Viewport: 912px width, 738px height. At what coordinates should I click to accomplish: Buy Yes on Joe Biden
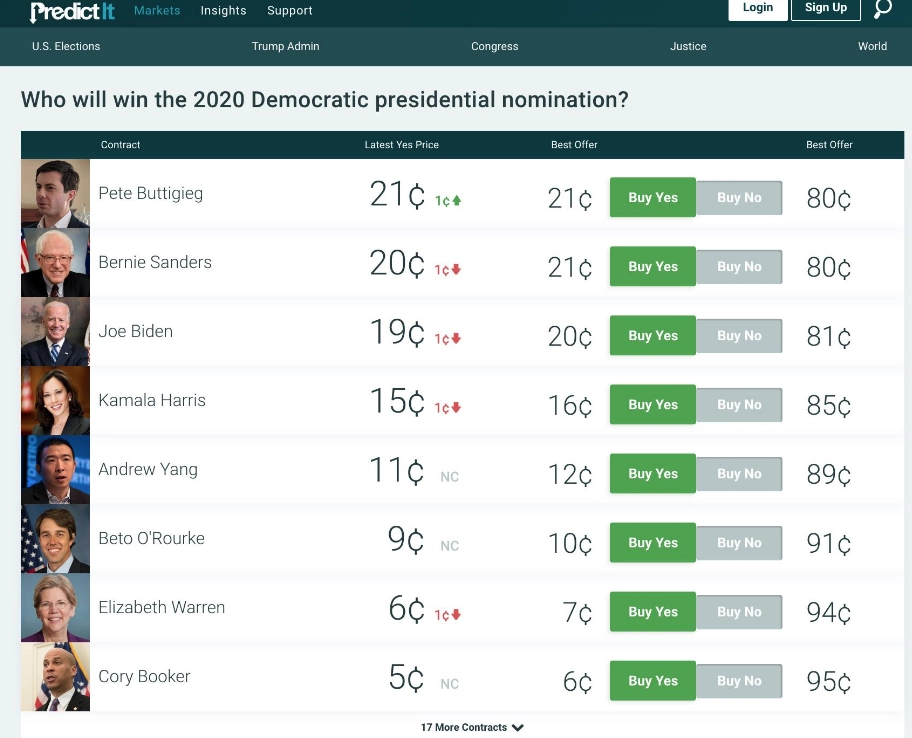tap(653, 336)
